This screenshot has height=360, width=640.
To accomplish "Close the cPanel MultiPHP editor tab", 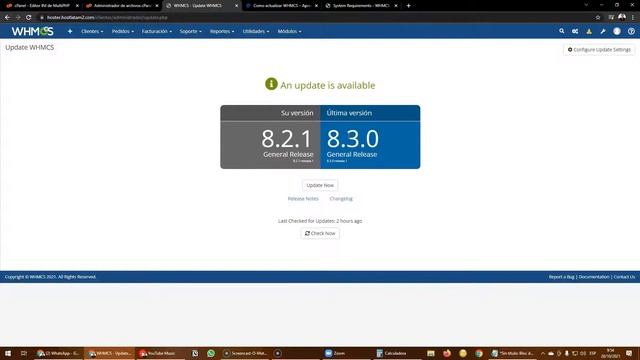I will [x=77, y=6].
